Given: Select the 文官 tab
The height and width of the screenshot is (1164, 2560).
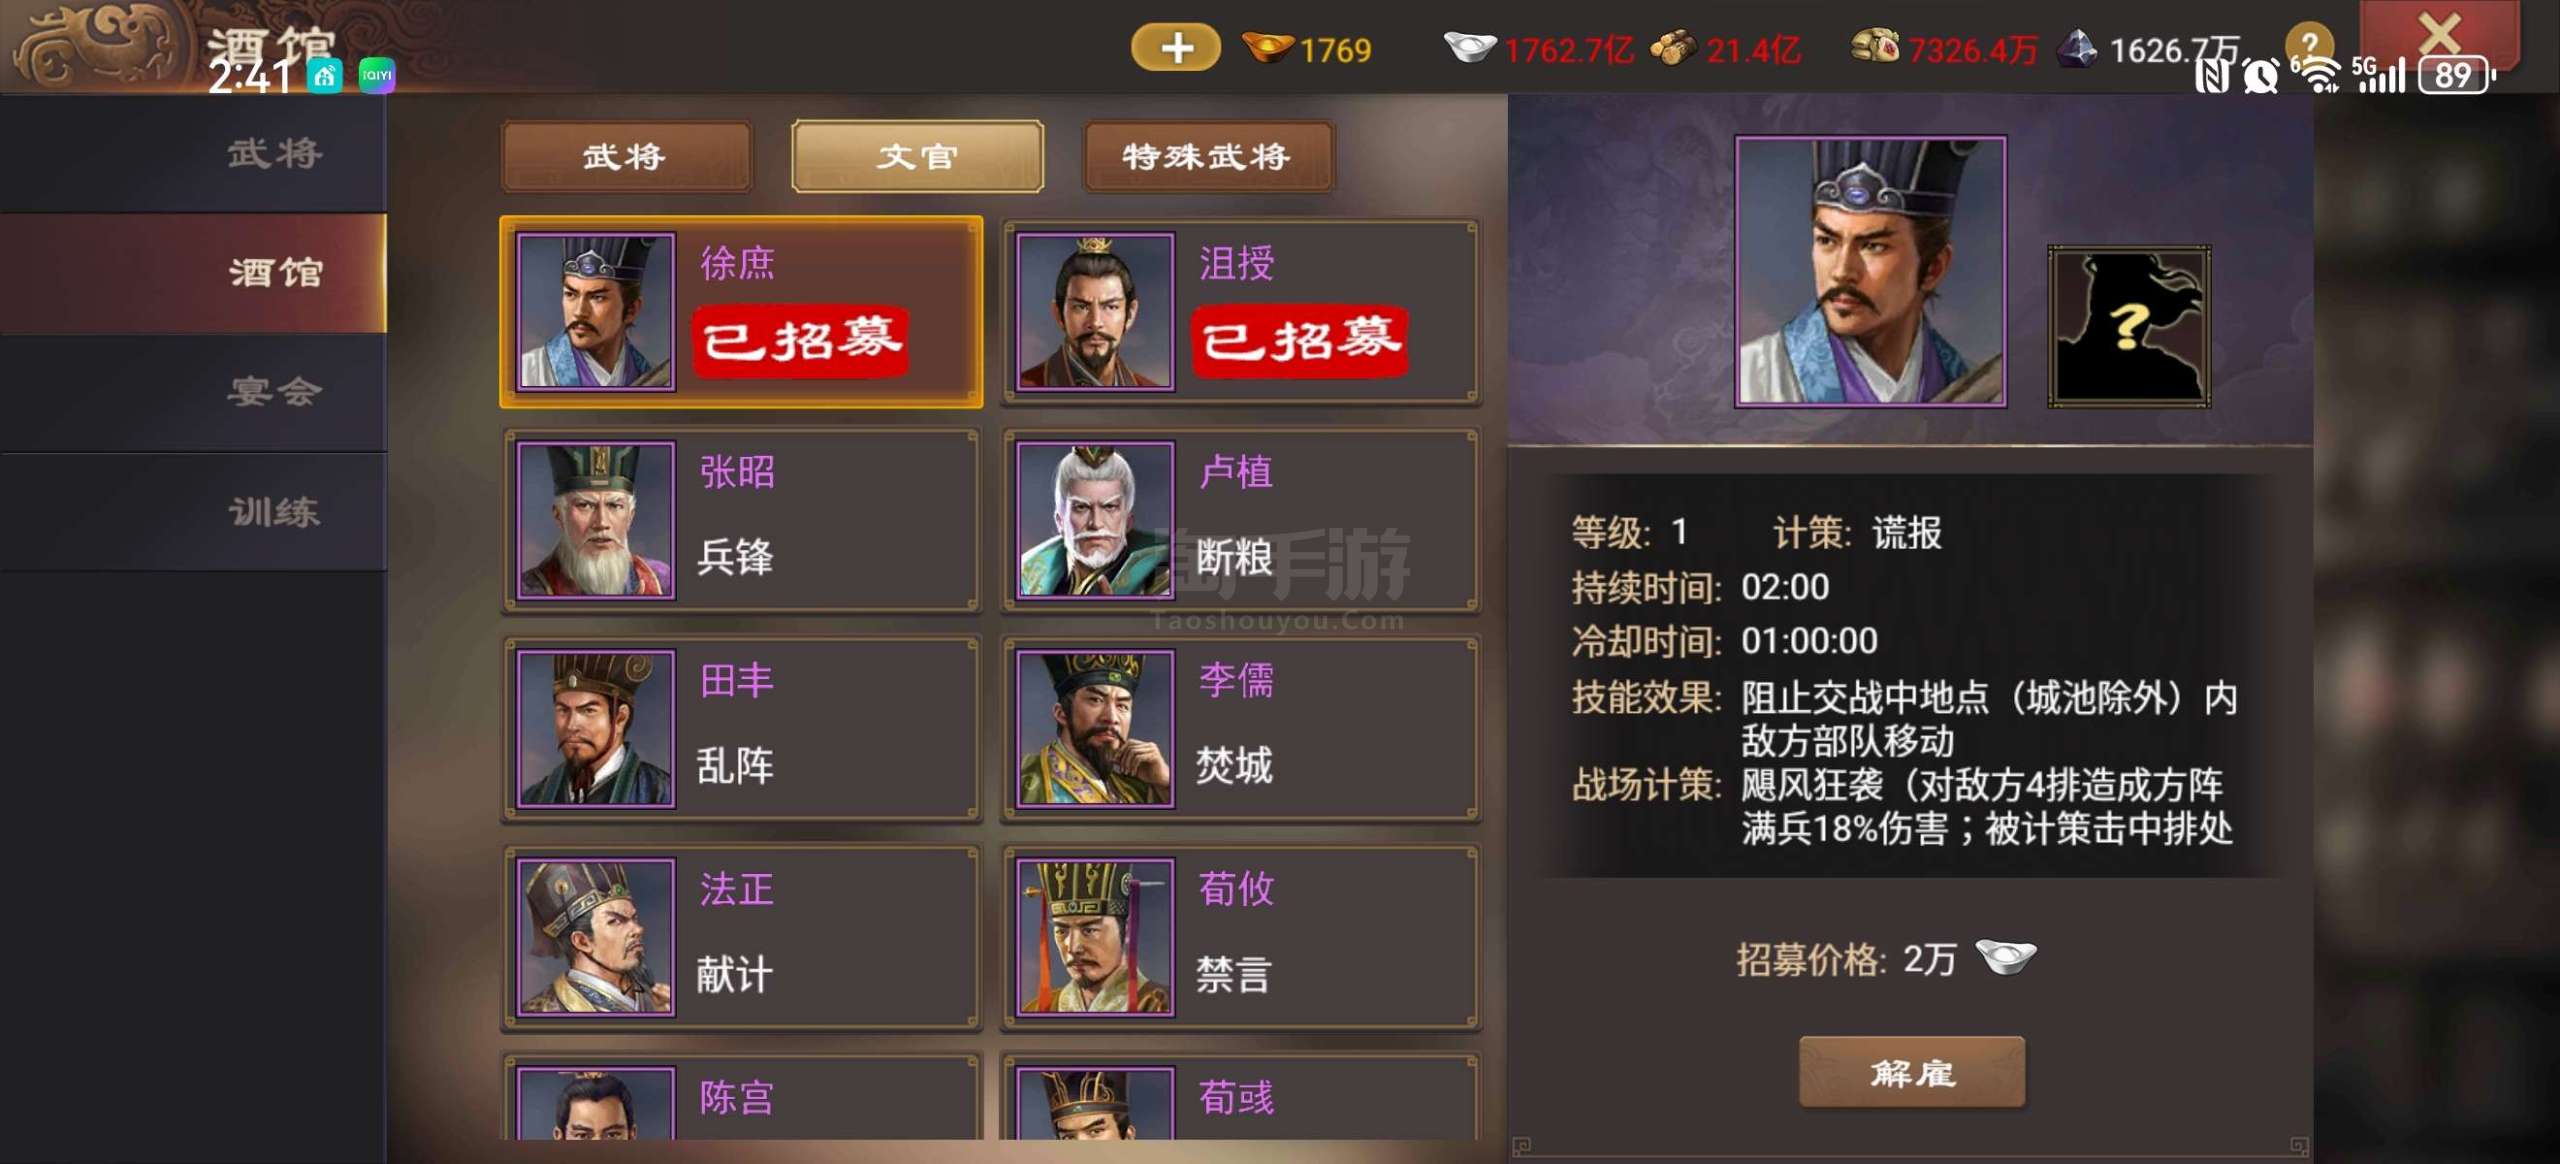Looking at the screenshot, I should tap(917, 156).
